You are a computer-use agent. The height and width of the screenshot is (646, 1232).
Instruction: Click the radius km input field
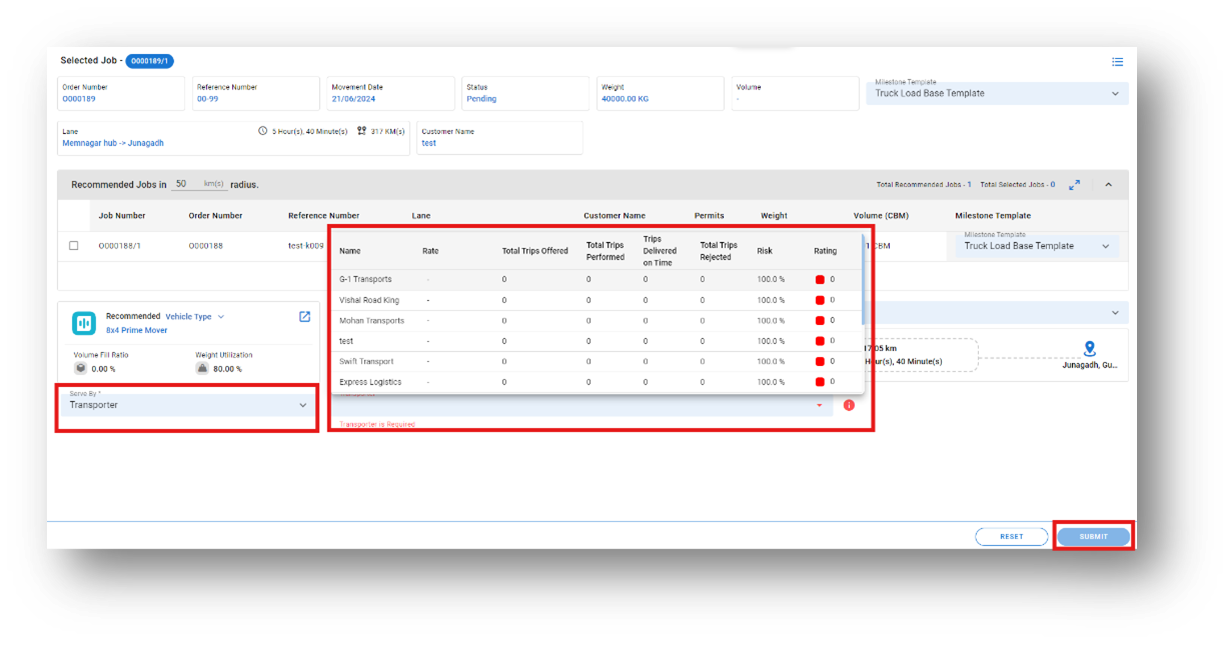click(198, 184)
